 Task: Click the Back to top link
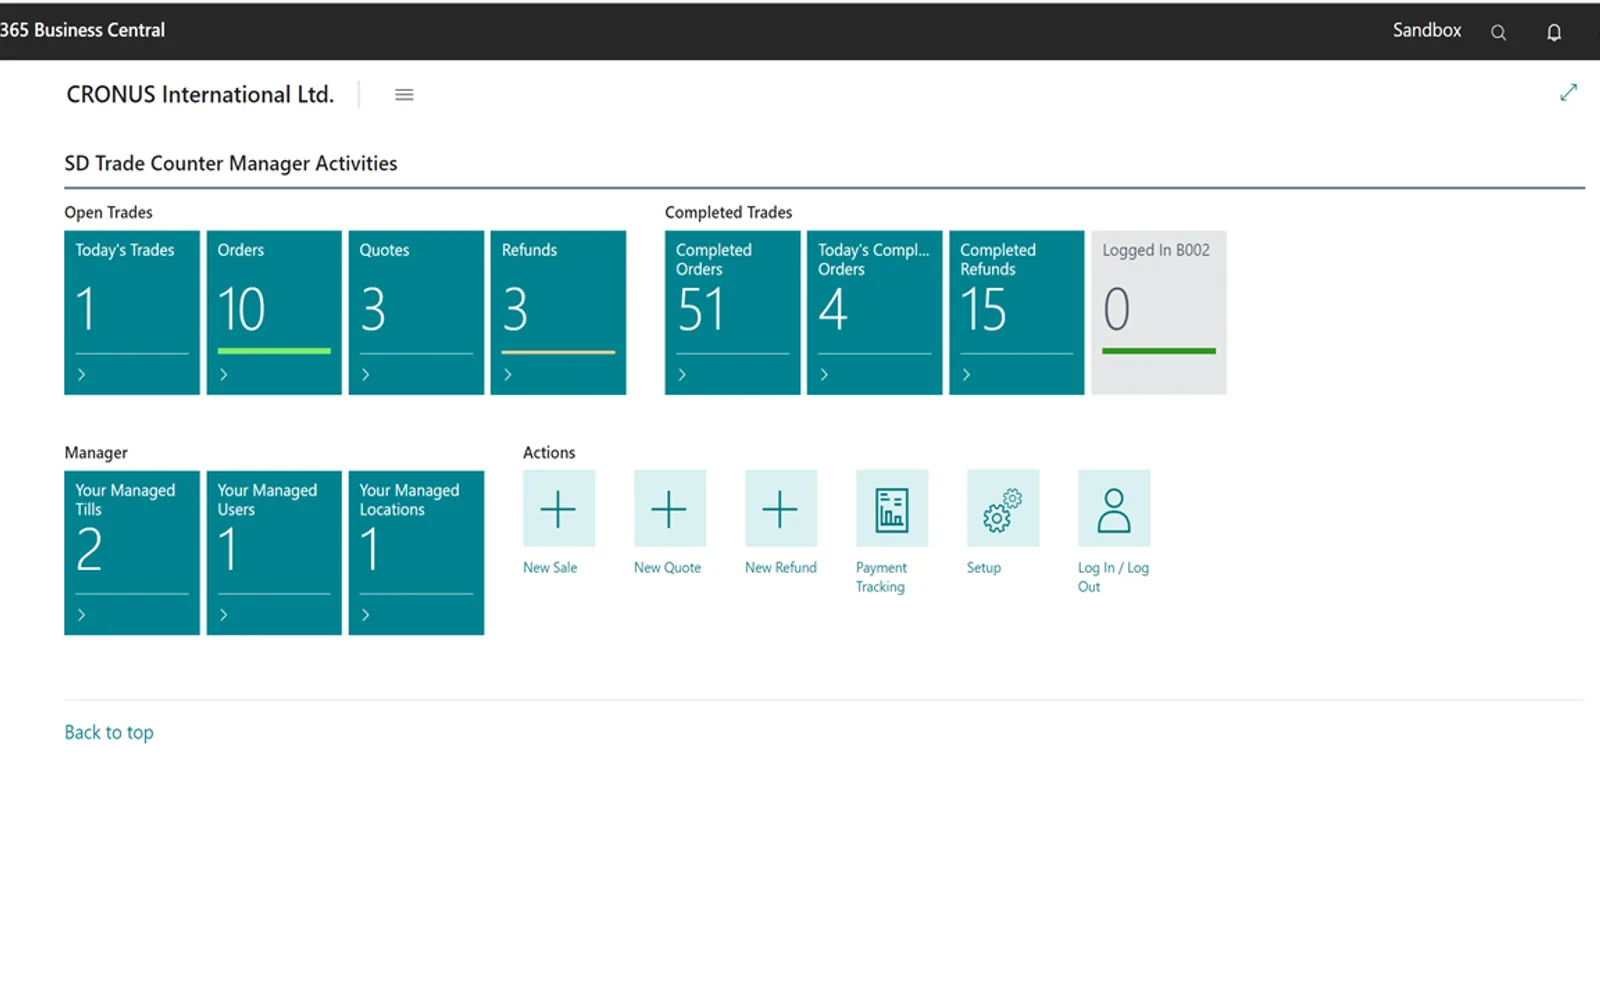click(109, 732)
